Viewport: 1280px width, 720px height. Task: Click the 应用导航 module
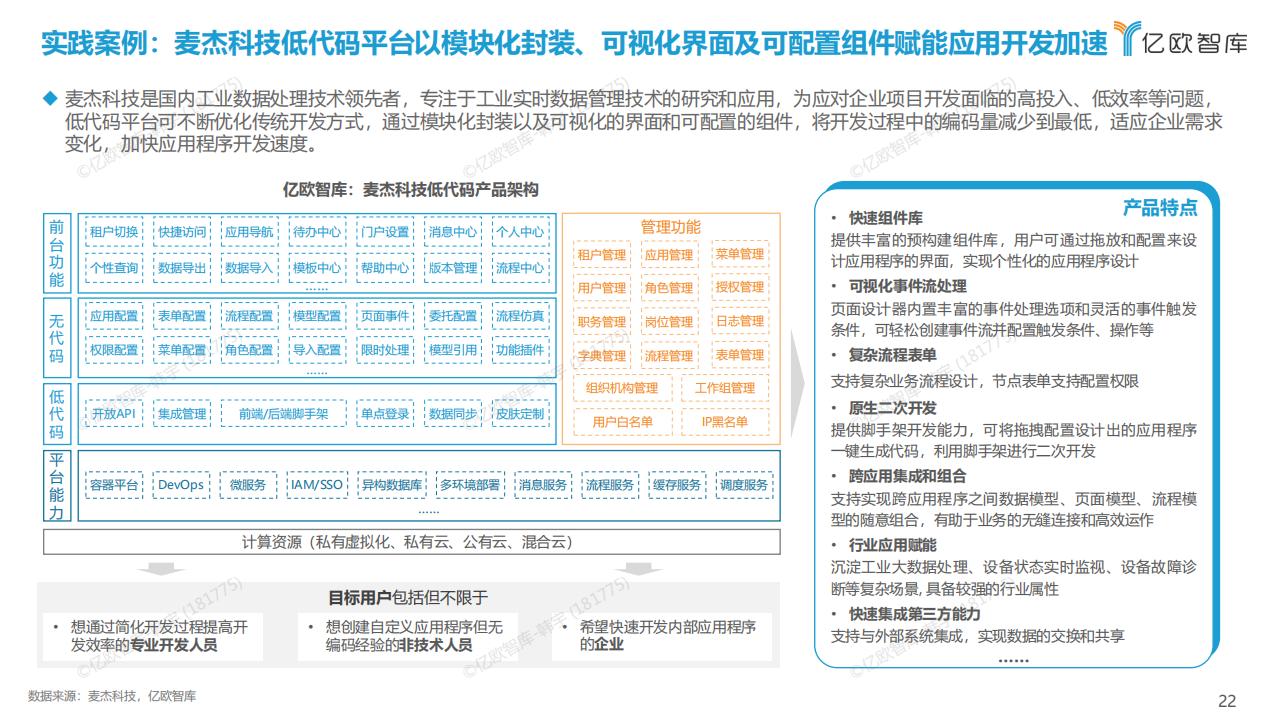point(250,232)
